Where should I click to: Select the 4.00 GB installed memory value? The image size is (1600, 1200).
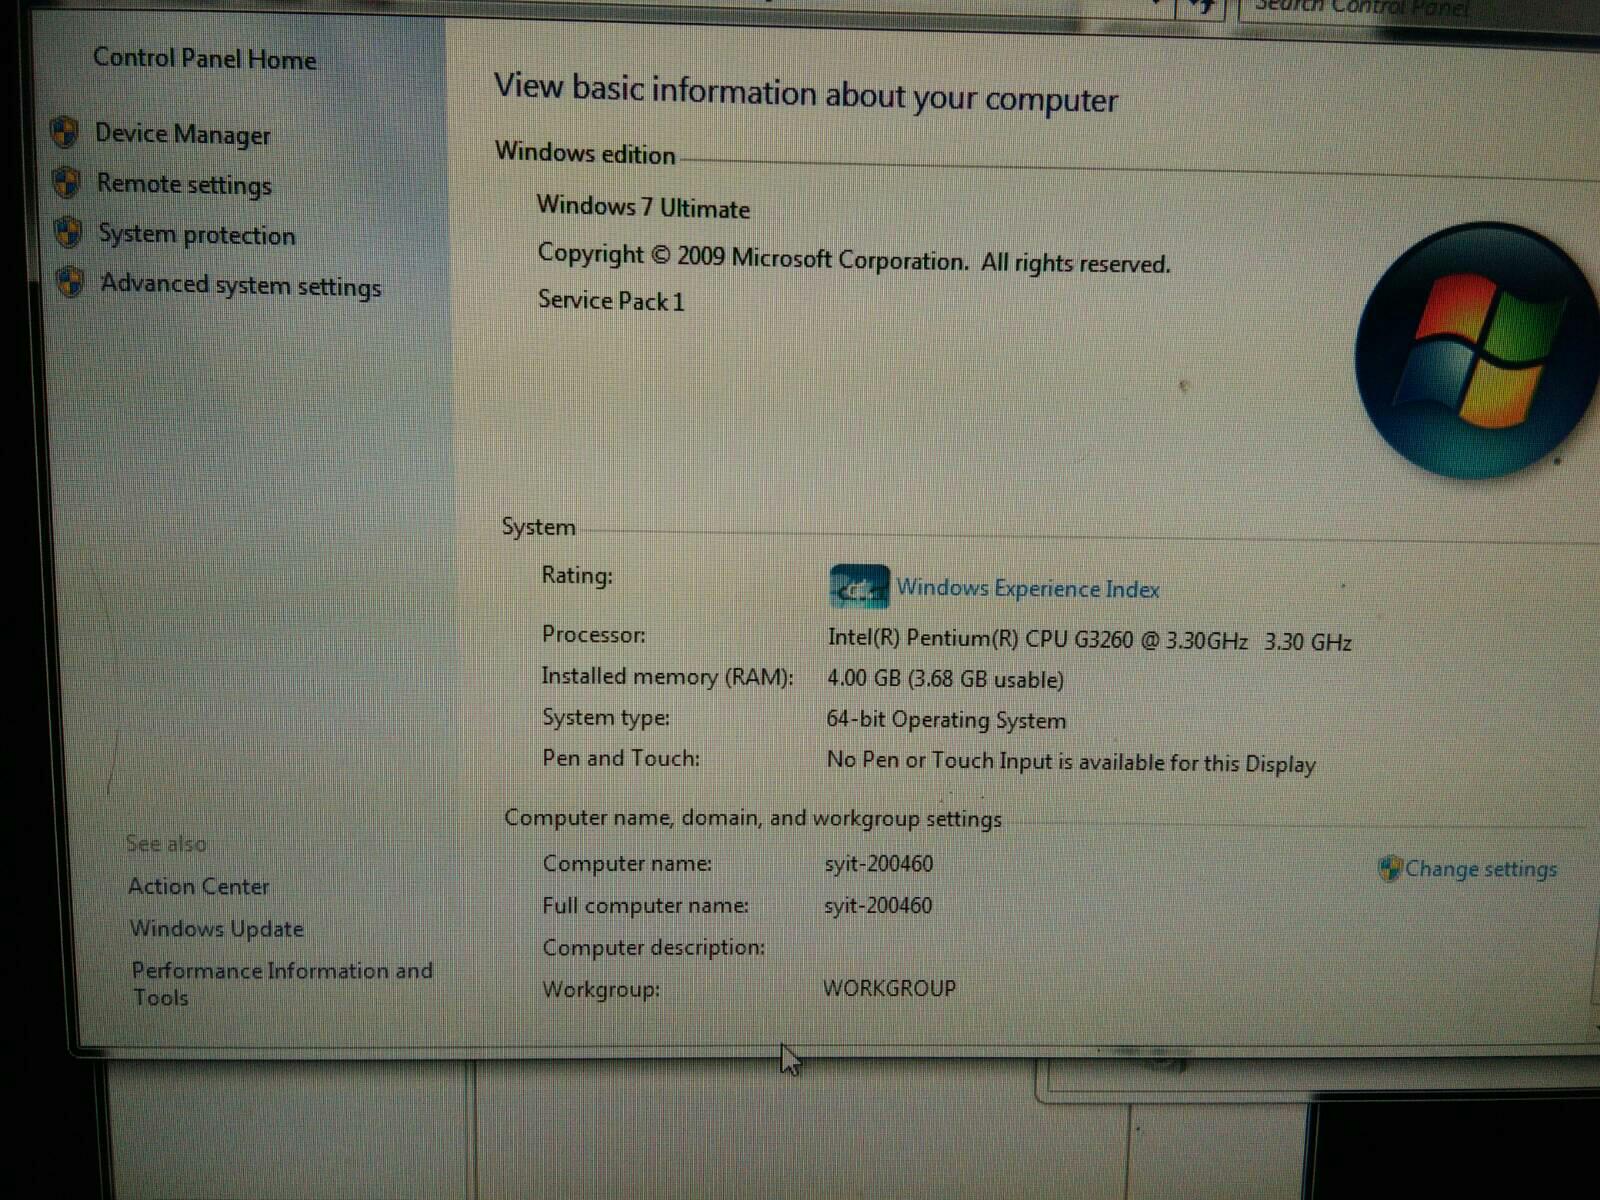[945, 679]
